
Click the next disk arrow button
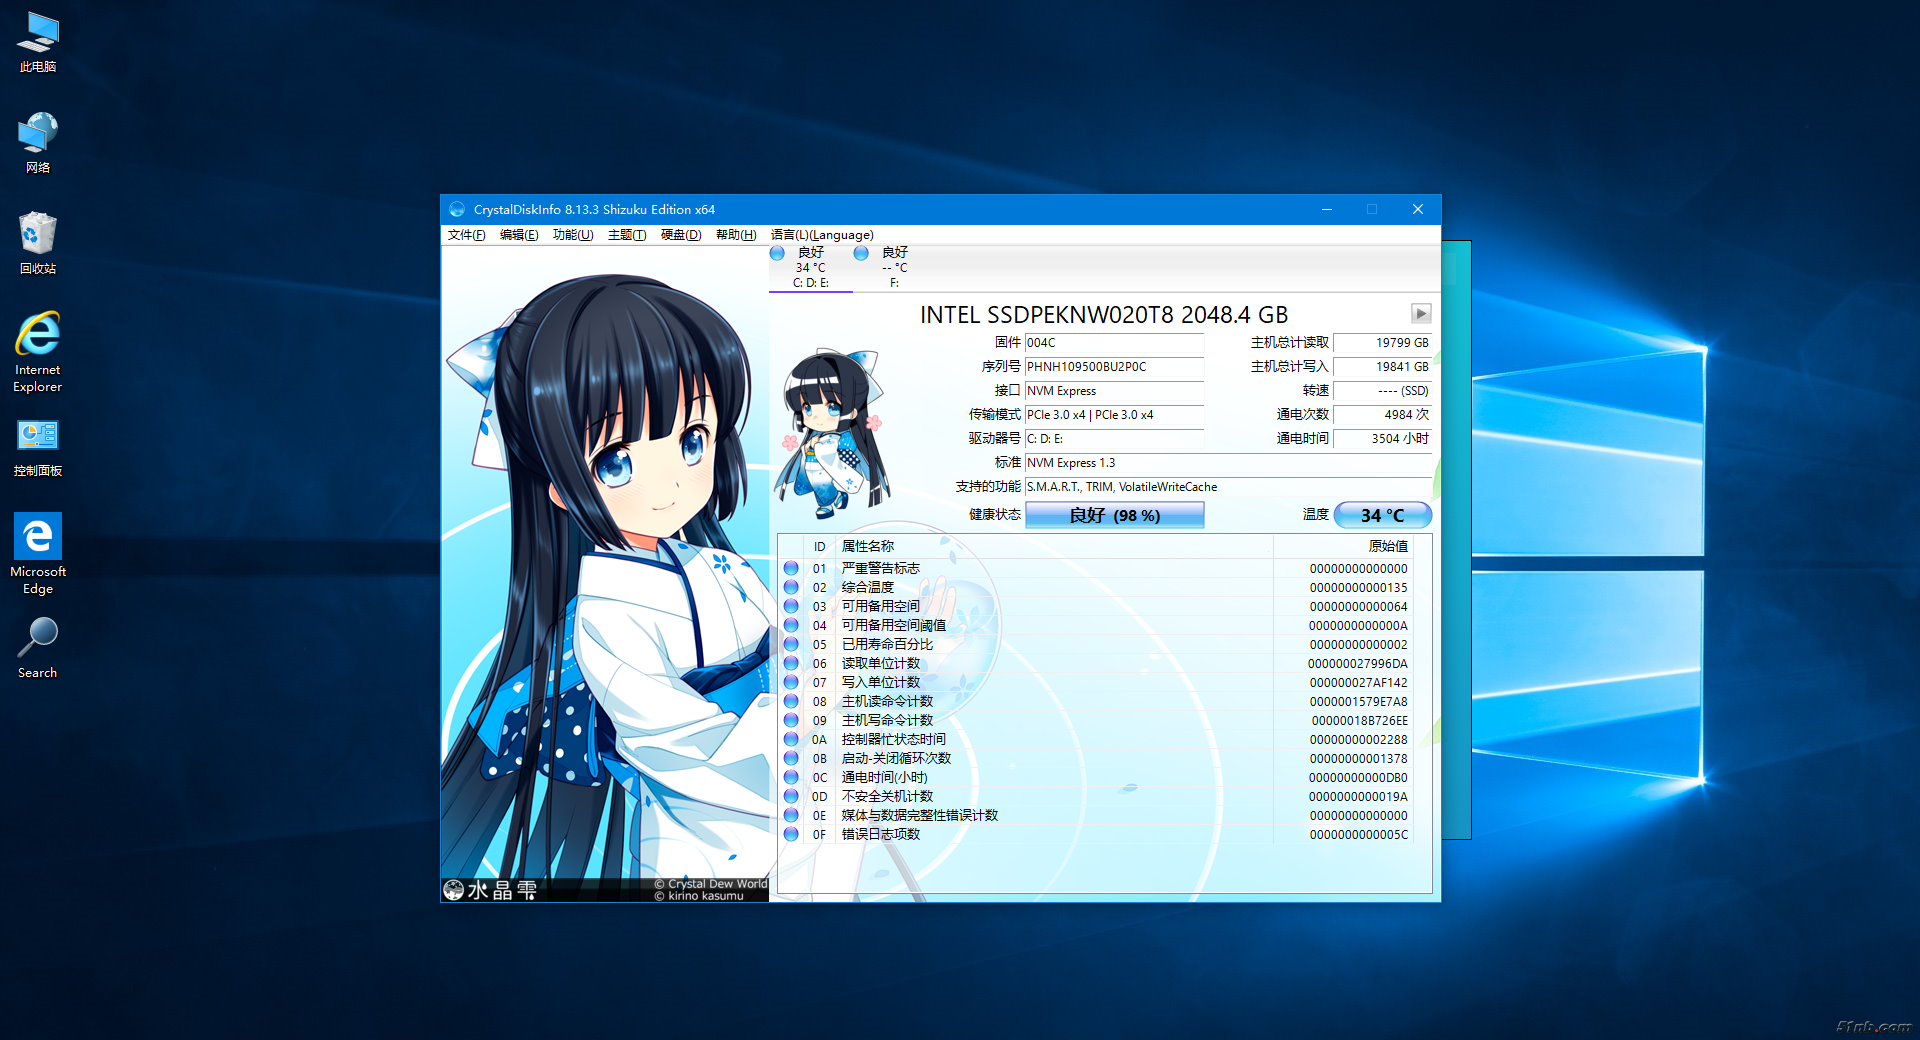[1420, 314]
